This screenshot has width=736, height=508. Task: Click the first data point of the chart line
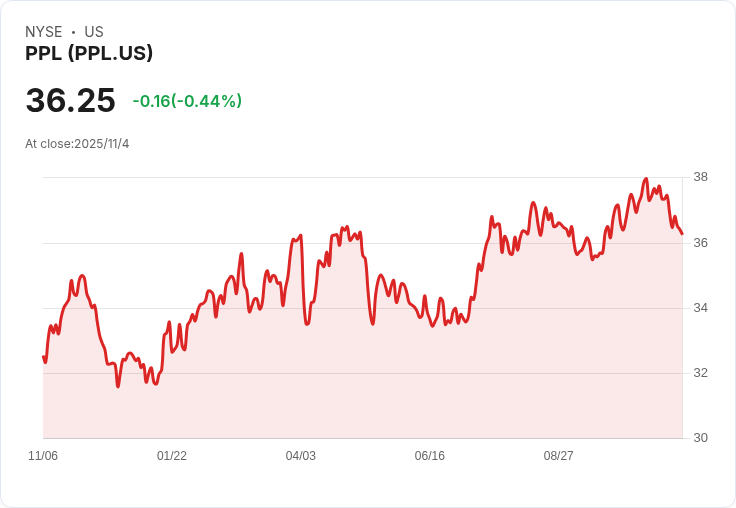pyautogui.click(x=43, y=357)
